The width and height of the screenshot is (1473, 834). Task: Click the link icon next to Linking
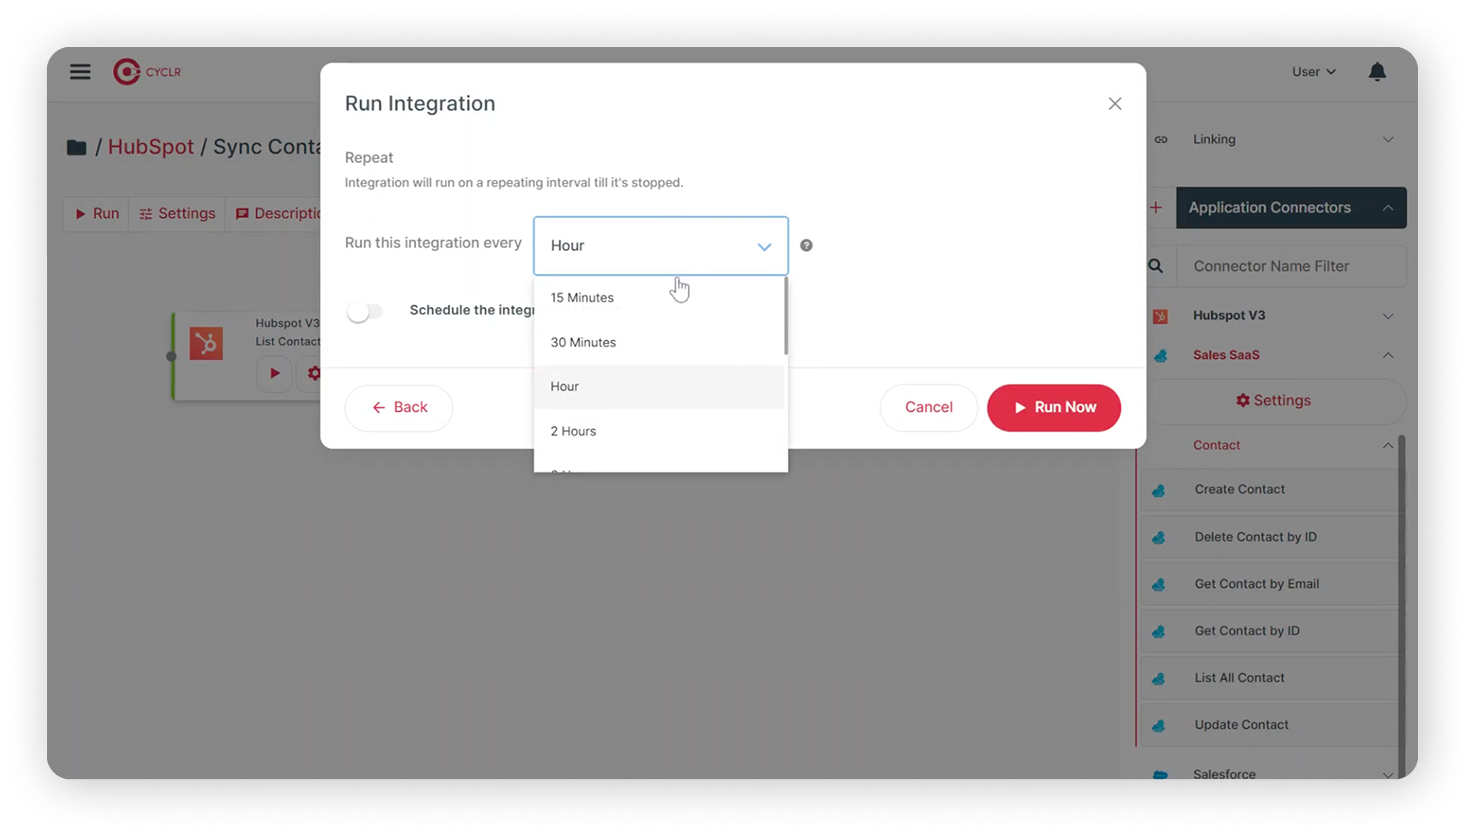pyautogui.click(x=1161, y=139)
